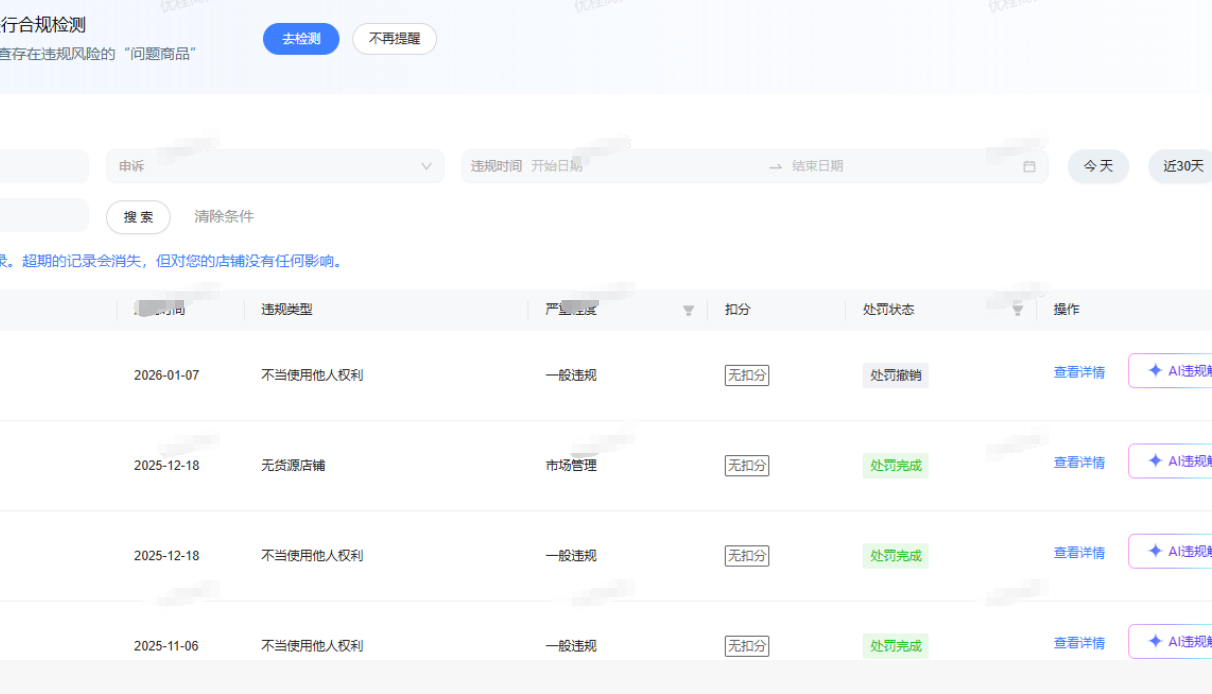
Task: Open 查看详情 for the 无货源店铺 violation
Action: [1079, 463]
